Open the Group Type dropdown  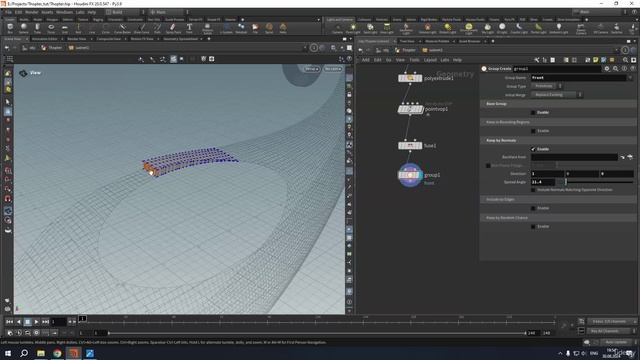(547, 86)
